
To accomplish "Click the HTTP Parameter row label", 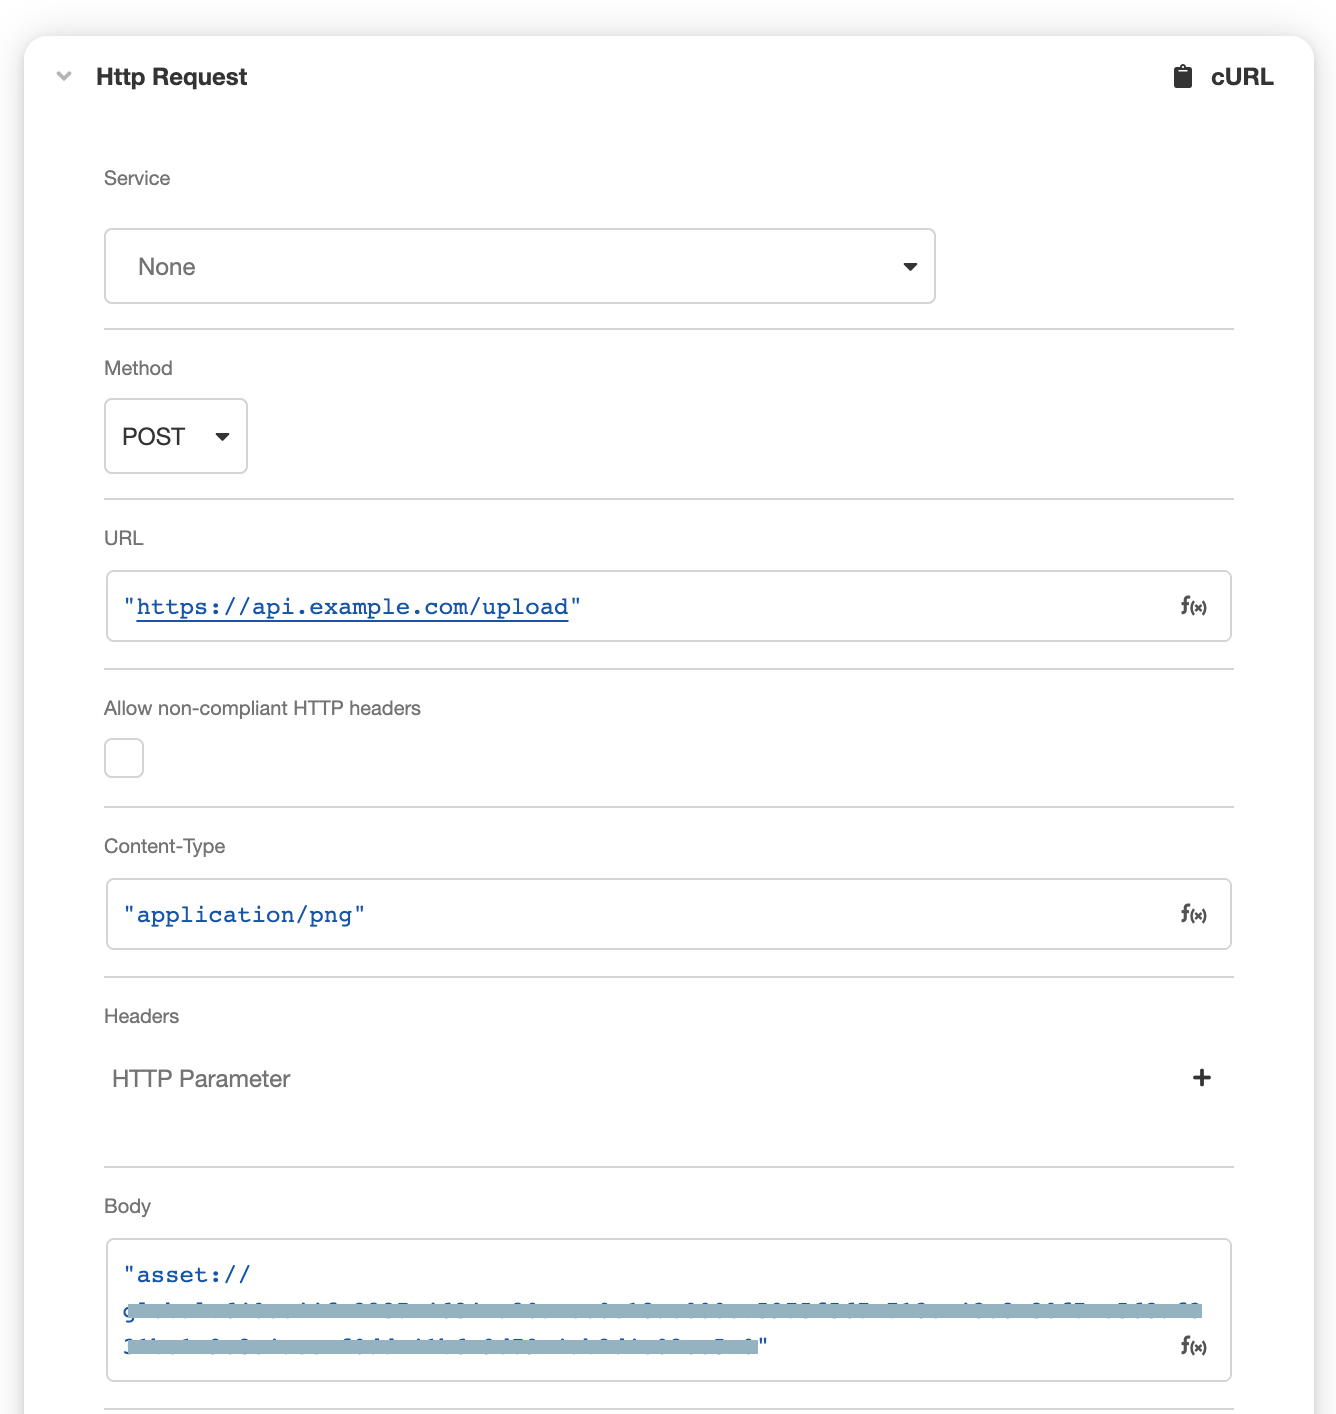I will [201, 1079].
